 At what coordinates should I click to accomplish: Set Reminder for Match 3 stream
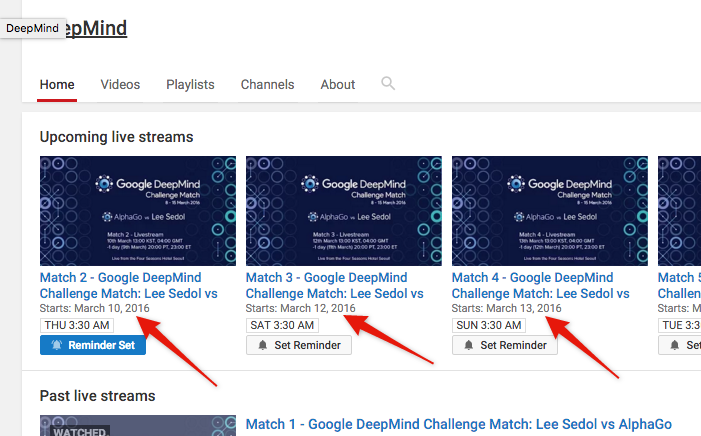(x=299, y=345)
